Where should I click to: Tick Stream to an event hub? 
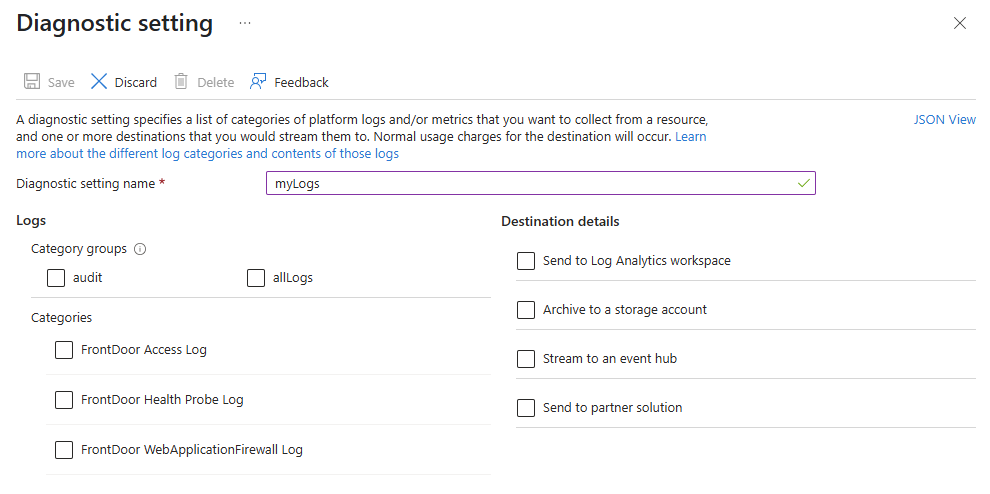pyautogui.click(x=526, y=359)
